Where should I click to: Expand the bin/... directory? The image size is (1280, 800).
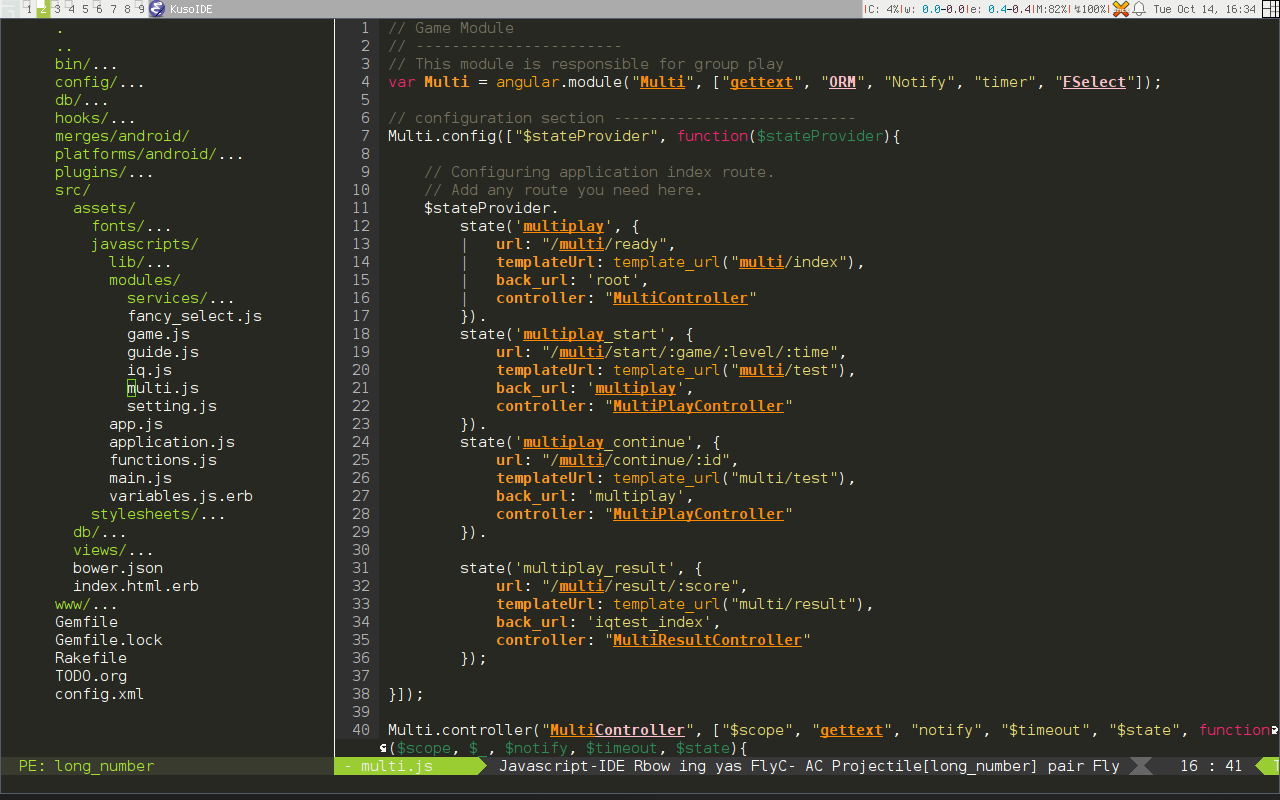pos(86,64)
